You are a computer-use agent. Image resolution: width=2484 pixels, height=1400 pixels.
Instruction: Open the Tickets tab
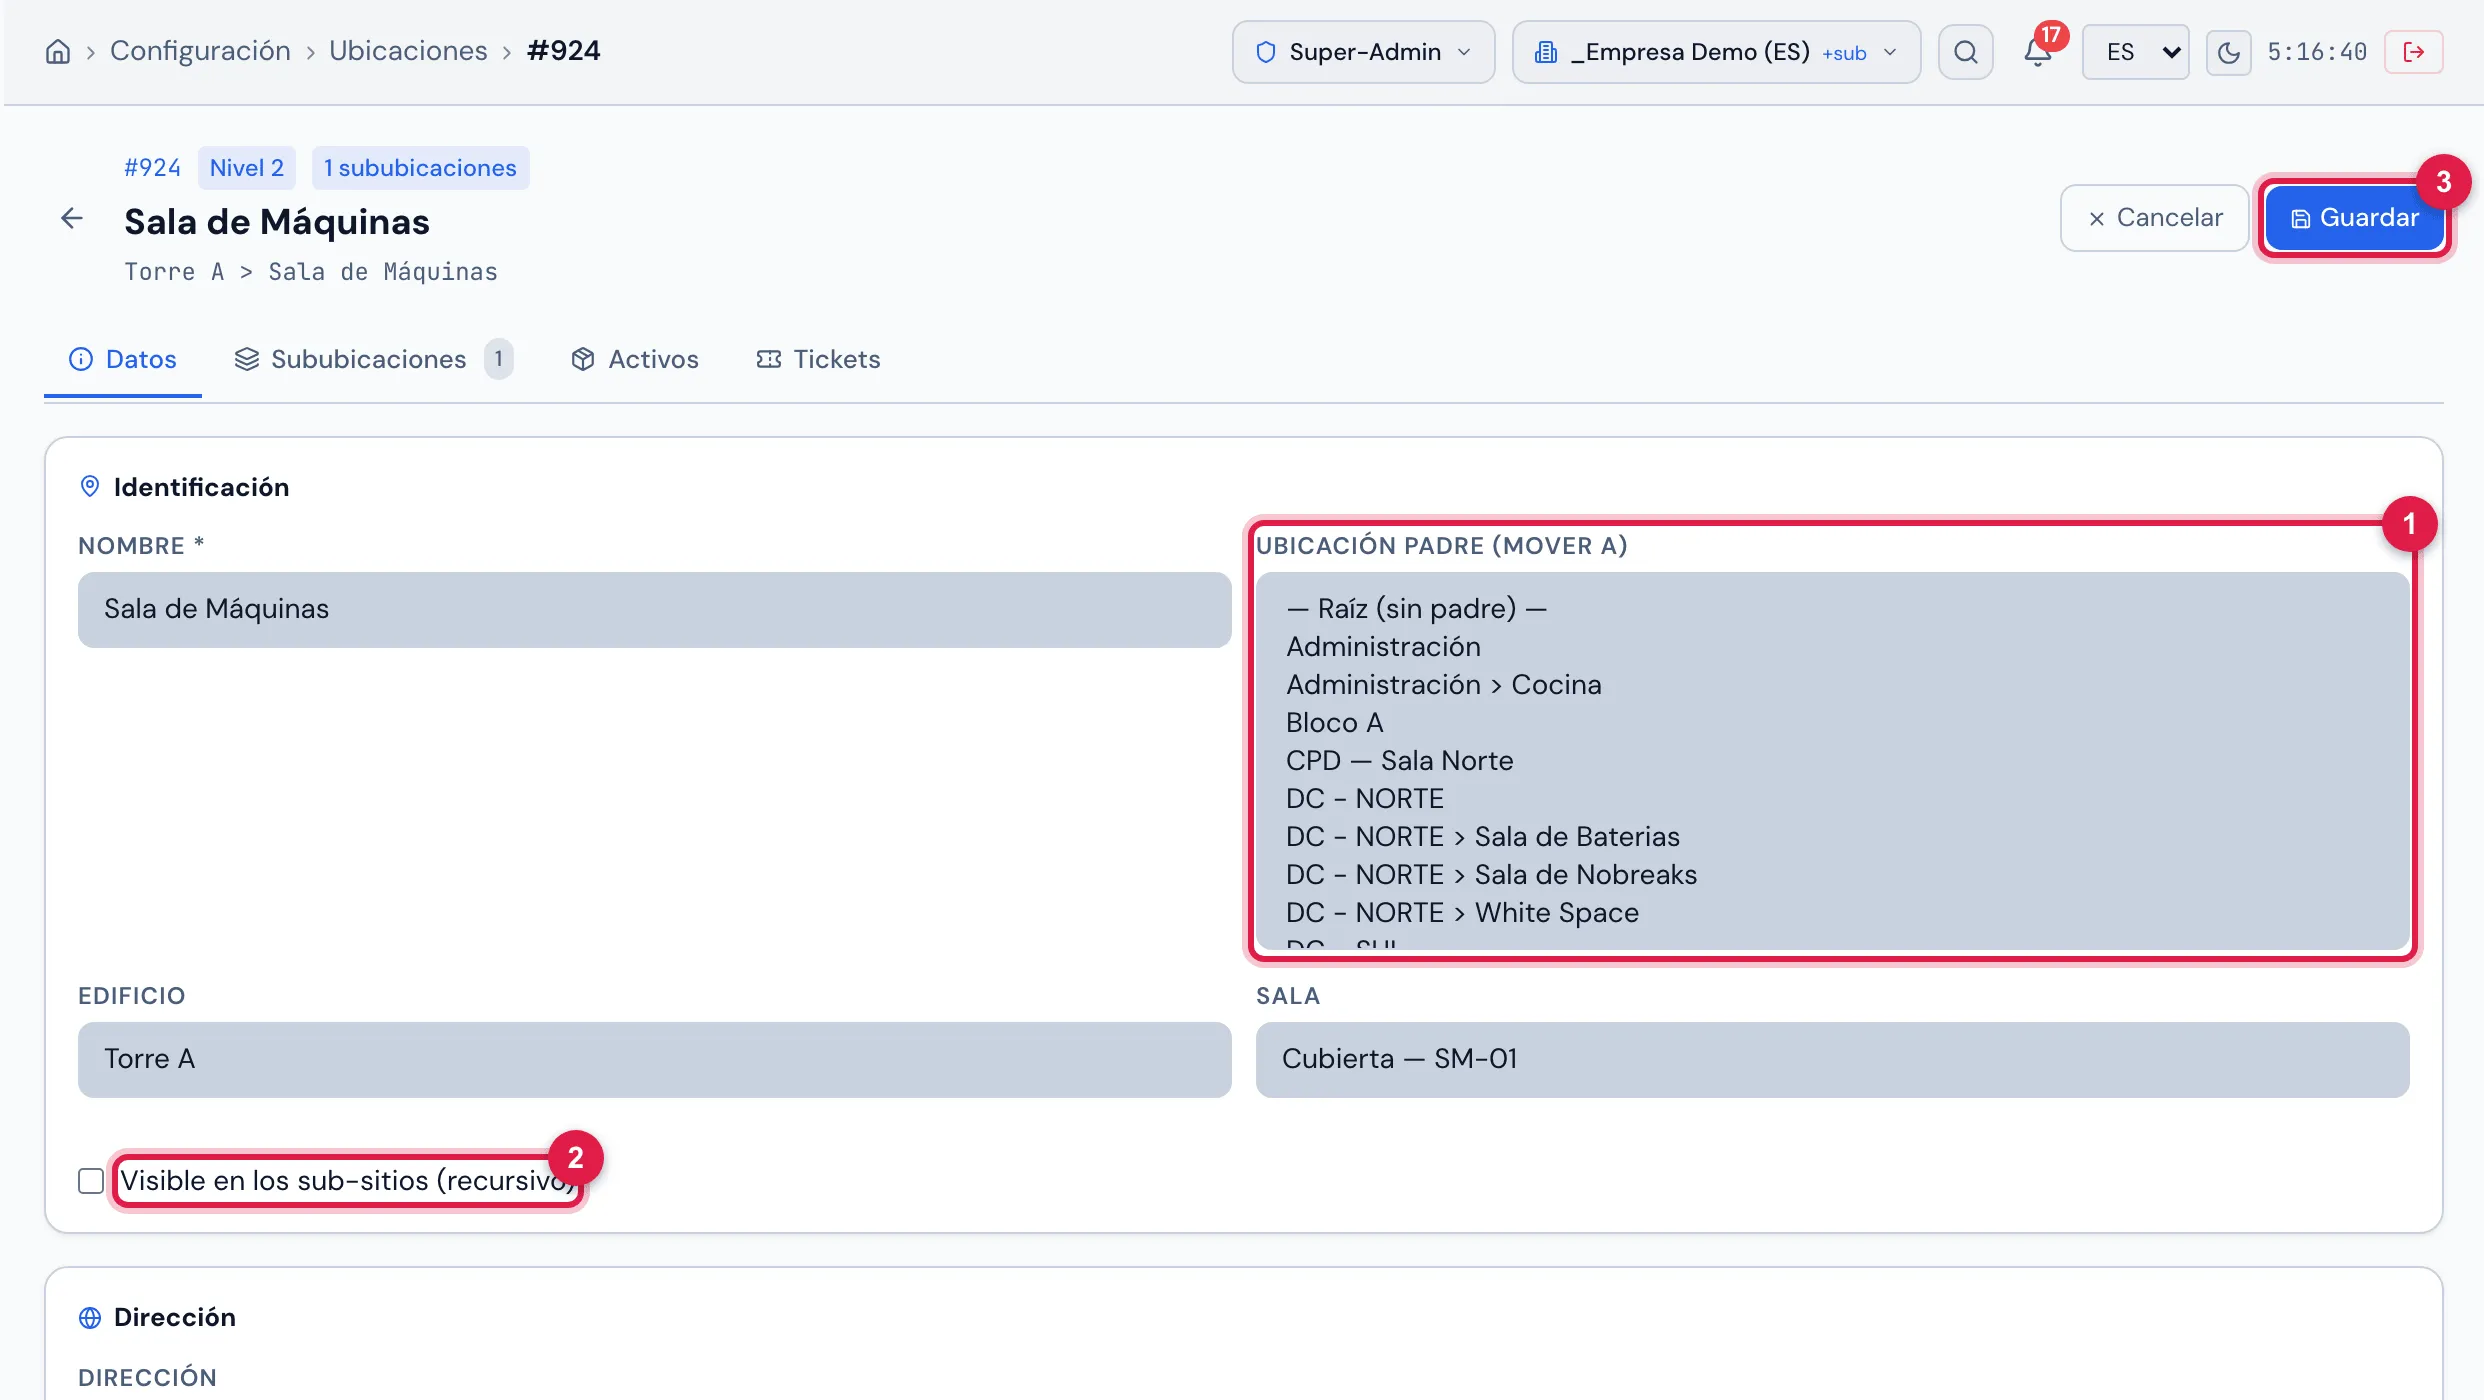pyautogui.click(x=818, y=359)
